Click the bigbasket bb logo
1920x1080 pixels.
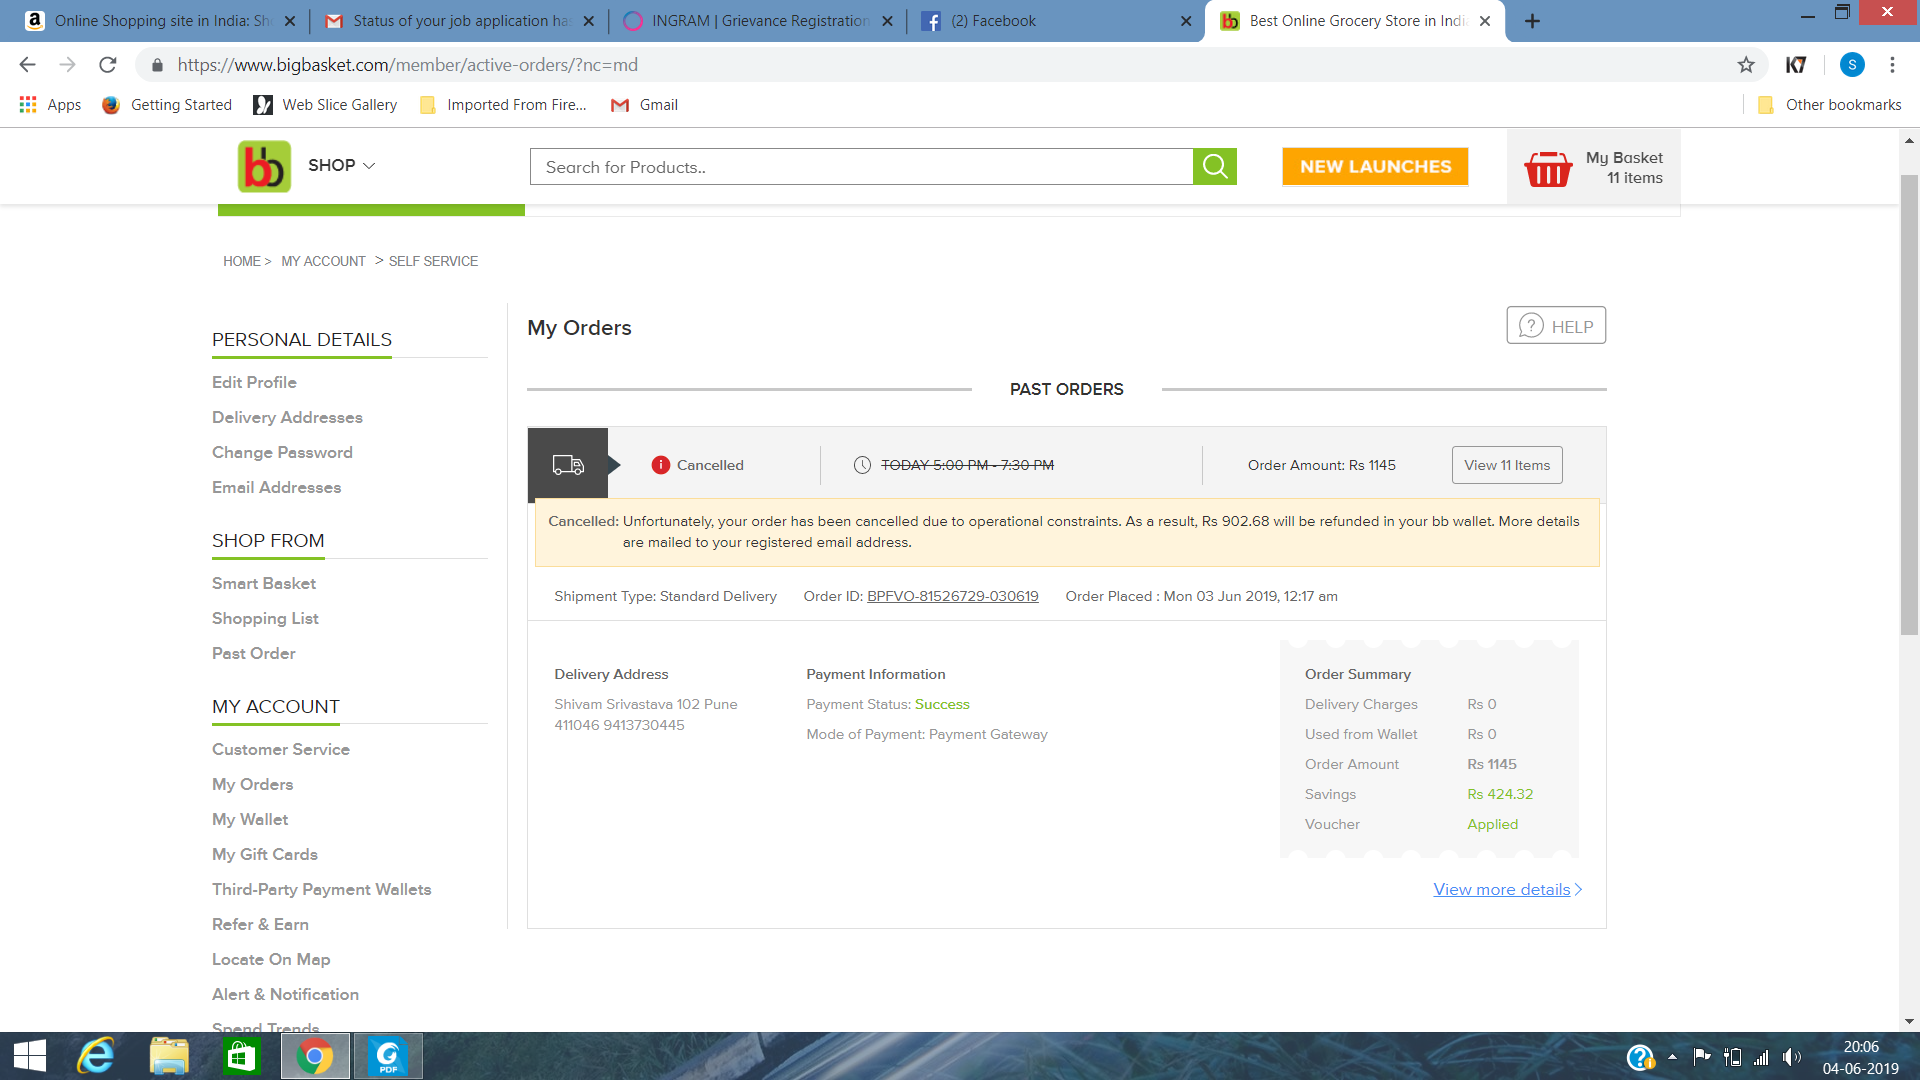coord(264,166)
